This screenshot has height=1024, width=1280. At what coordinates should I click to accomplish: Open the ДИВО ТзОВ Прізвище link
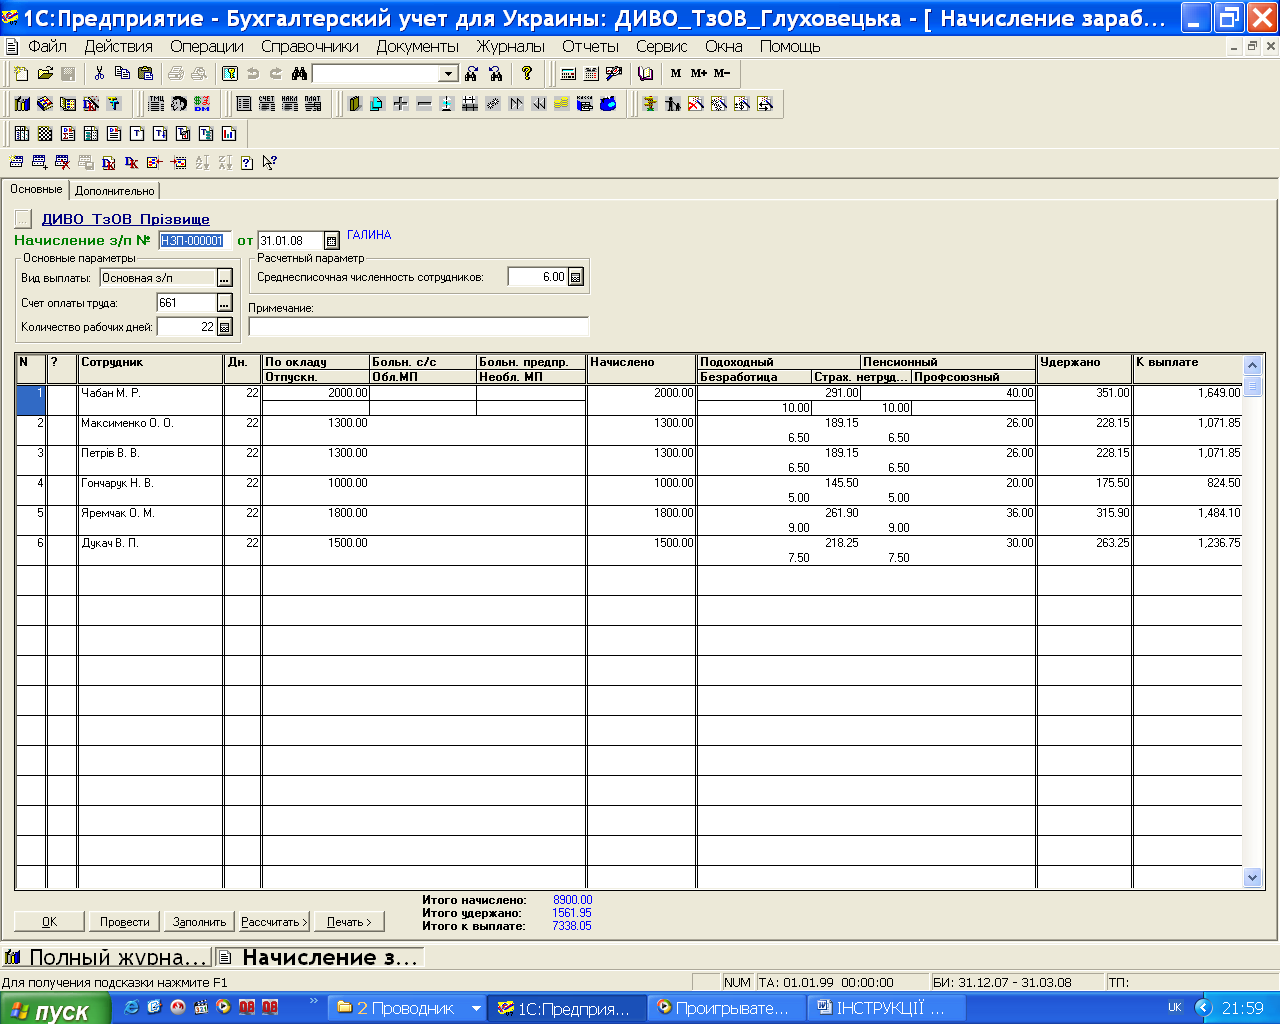tap(126, 219)
